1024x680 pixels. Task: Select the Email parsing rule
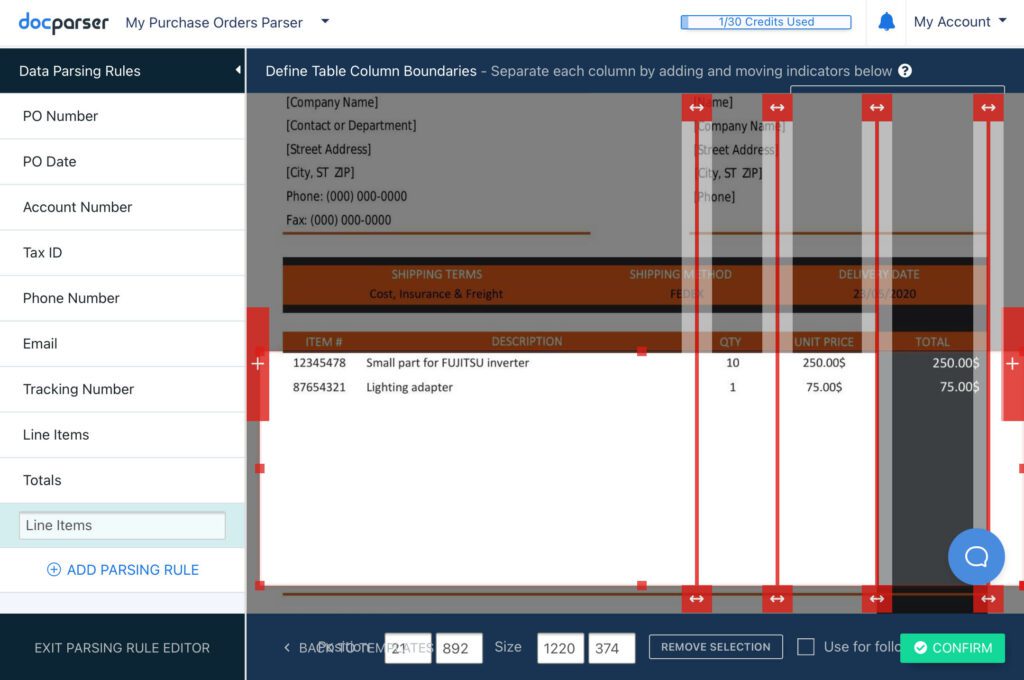click(123, 344)
